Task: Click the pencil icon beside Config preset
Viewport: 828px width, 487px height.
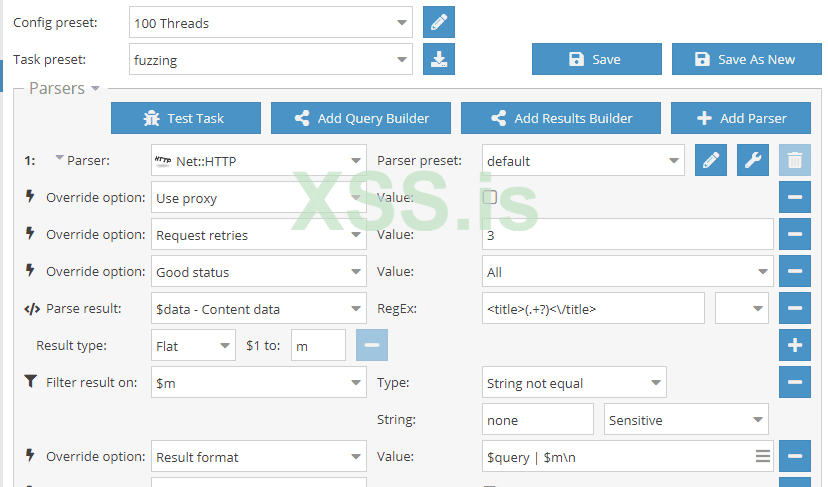Action: point(438,22)
